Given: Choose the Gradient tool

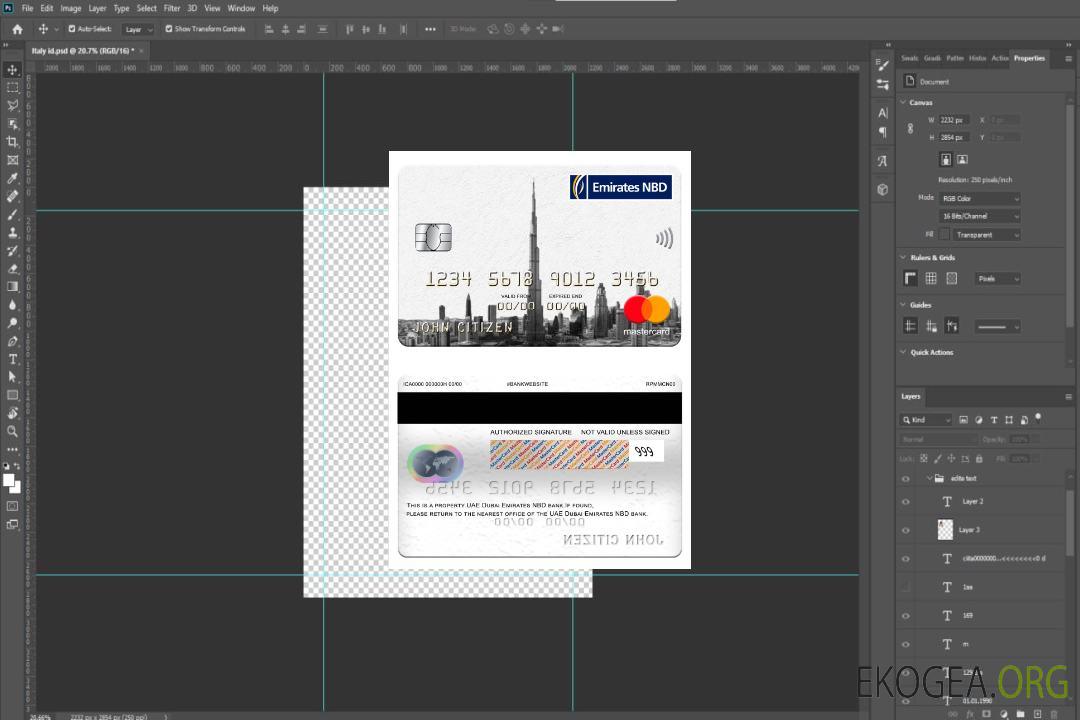Looking at the screenshot, I should tap(13, 287).
